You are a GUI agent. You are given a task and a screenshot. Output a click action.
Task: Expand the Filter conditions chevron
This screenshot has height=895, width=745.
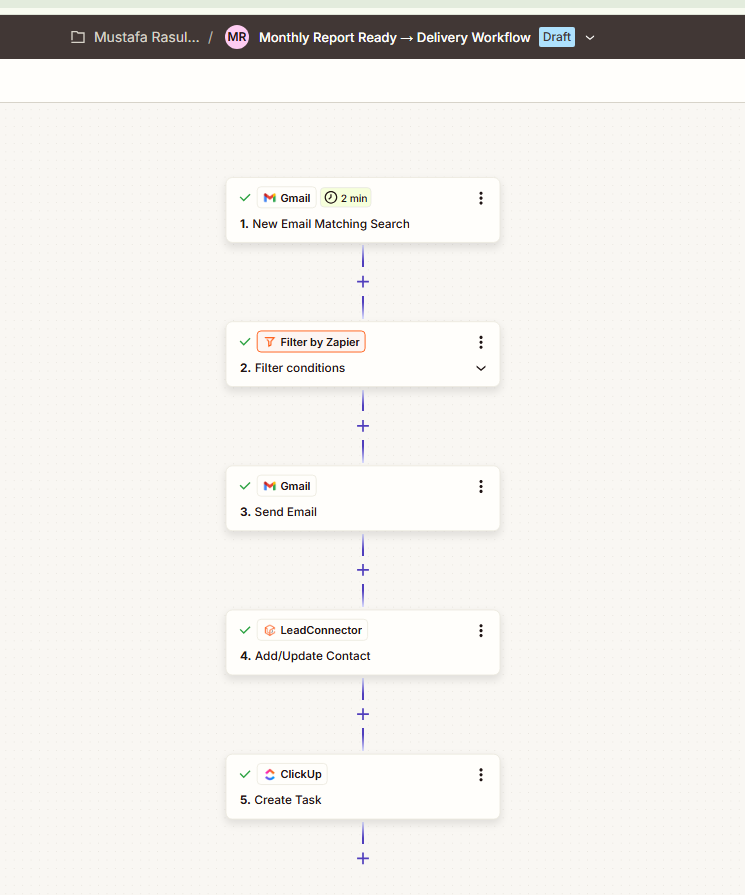tap(481, 368)
